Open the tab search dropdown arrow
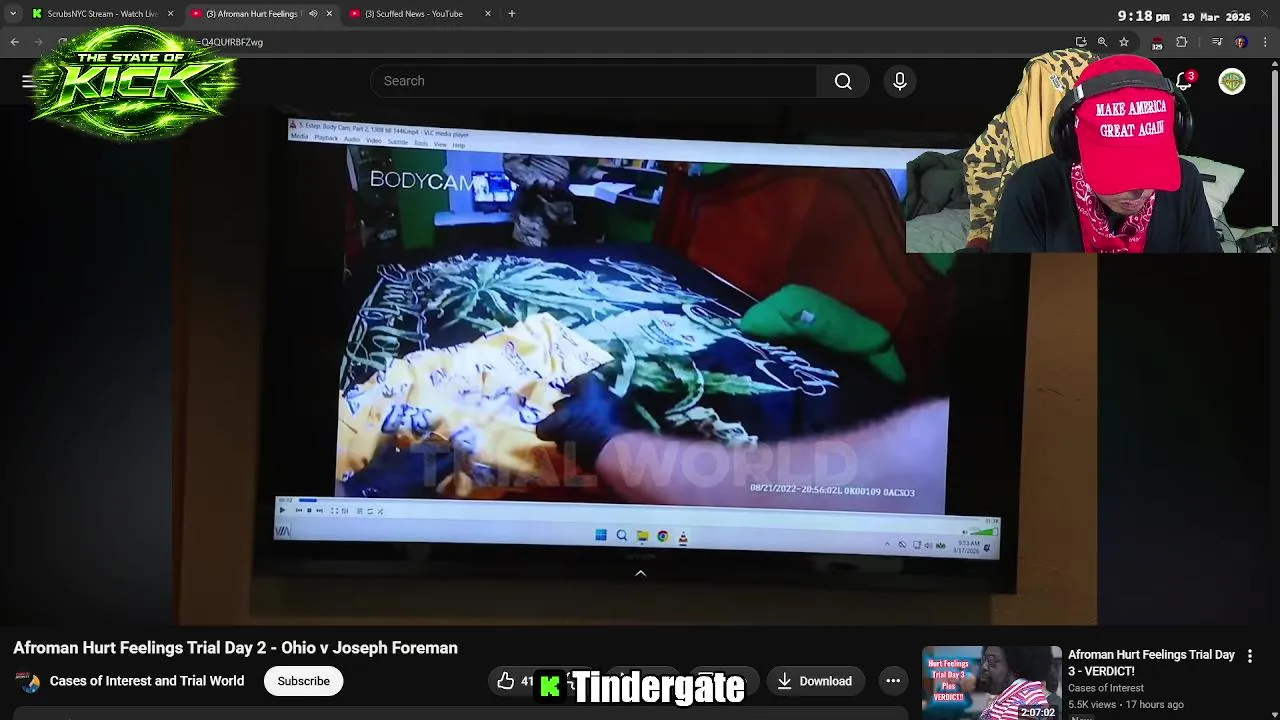 pyautogui.click(x=13, y=14)
